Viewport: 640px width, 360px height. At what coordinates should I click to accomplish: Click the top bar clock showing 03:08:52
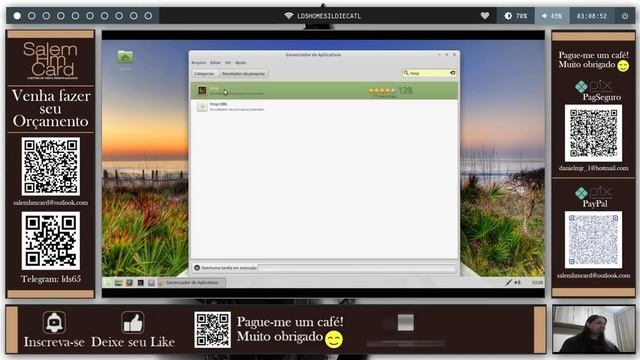click(x=592, y=16)
